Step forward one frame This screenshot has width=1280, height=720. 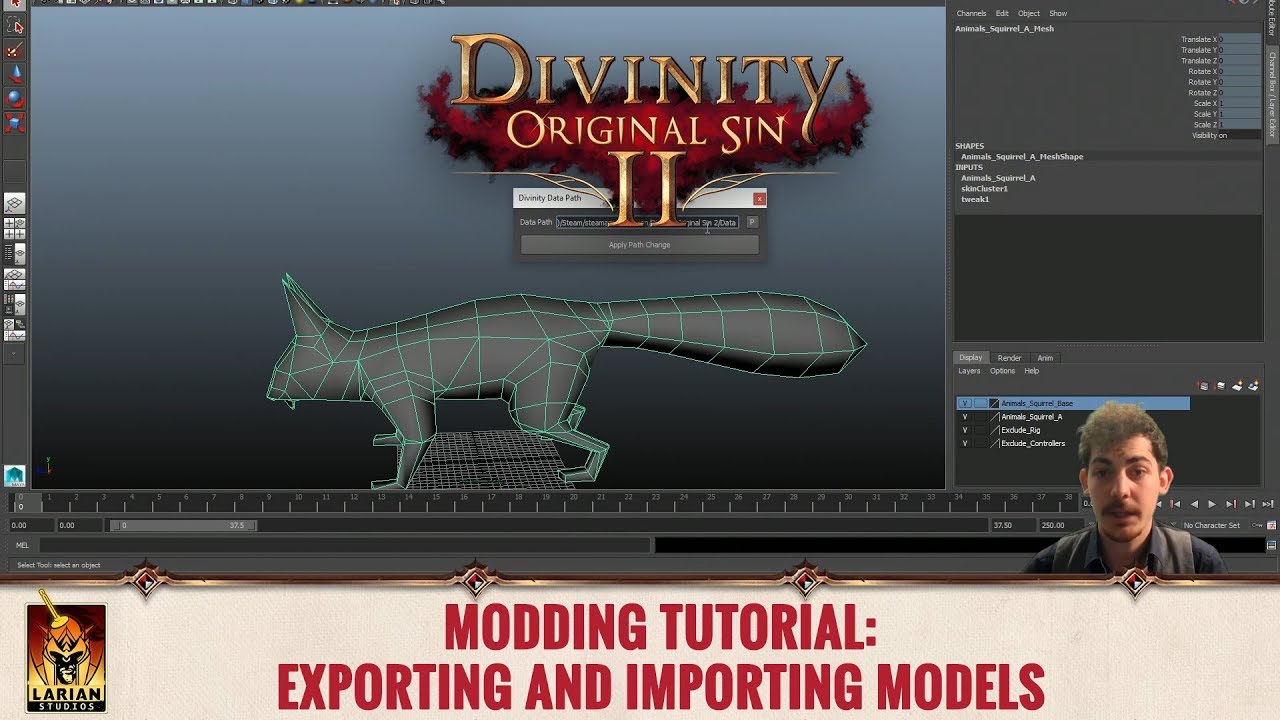tap(1250, 505)
